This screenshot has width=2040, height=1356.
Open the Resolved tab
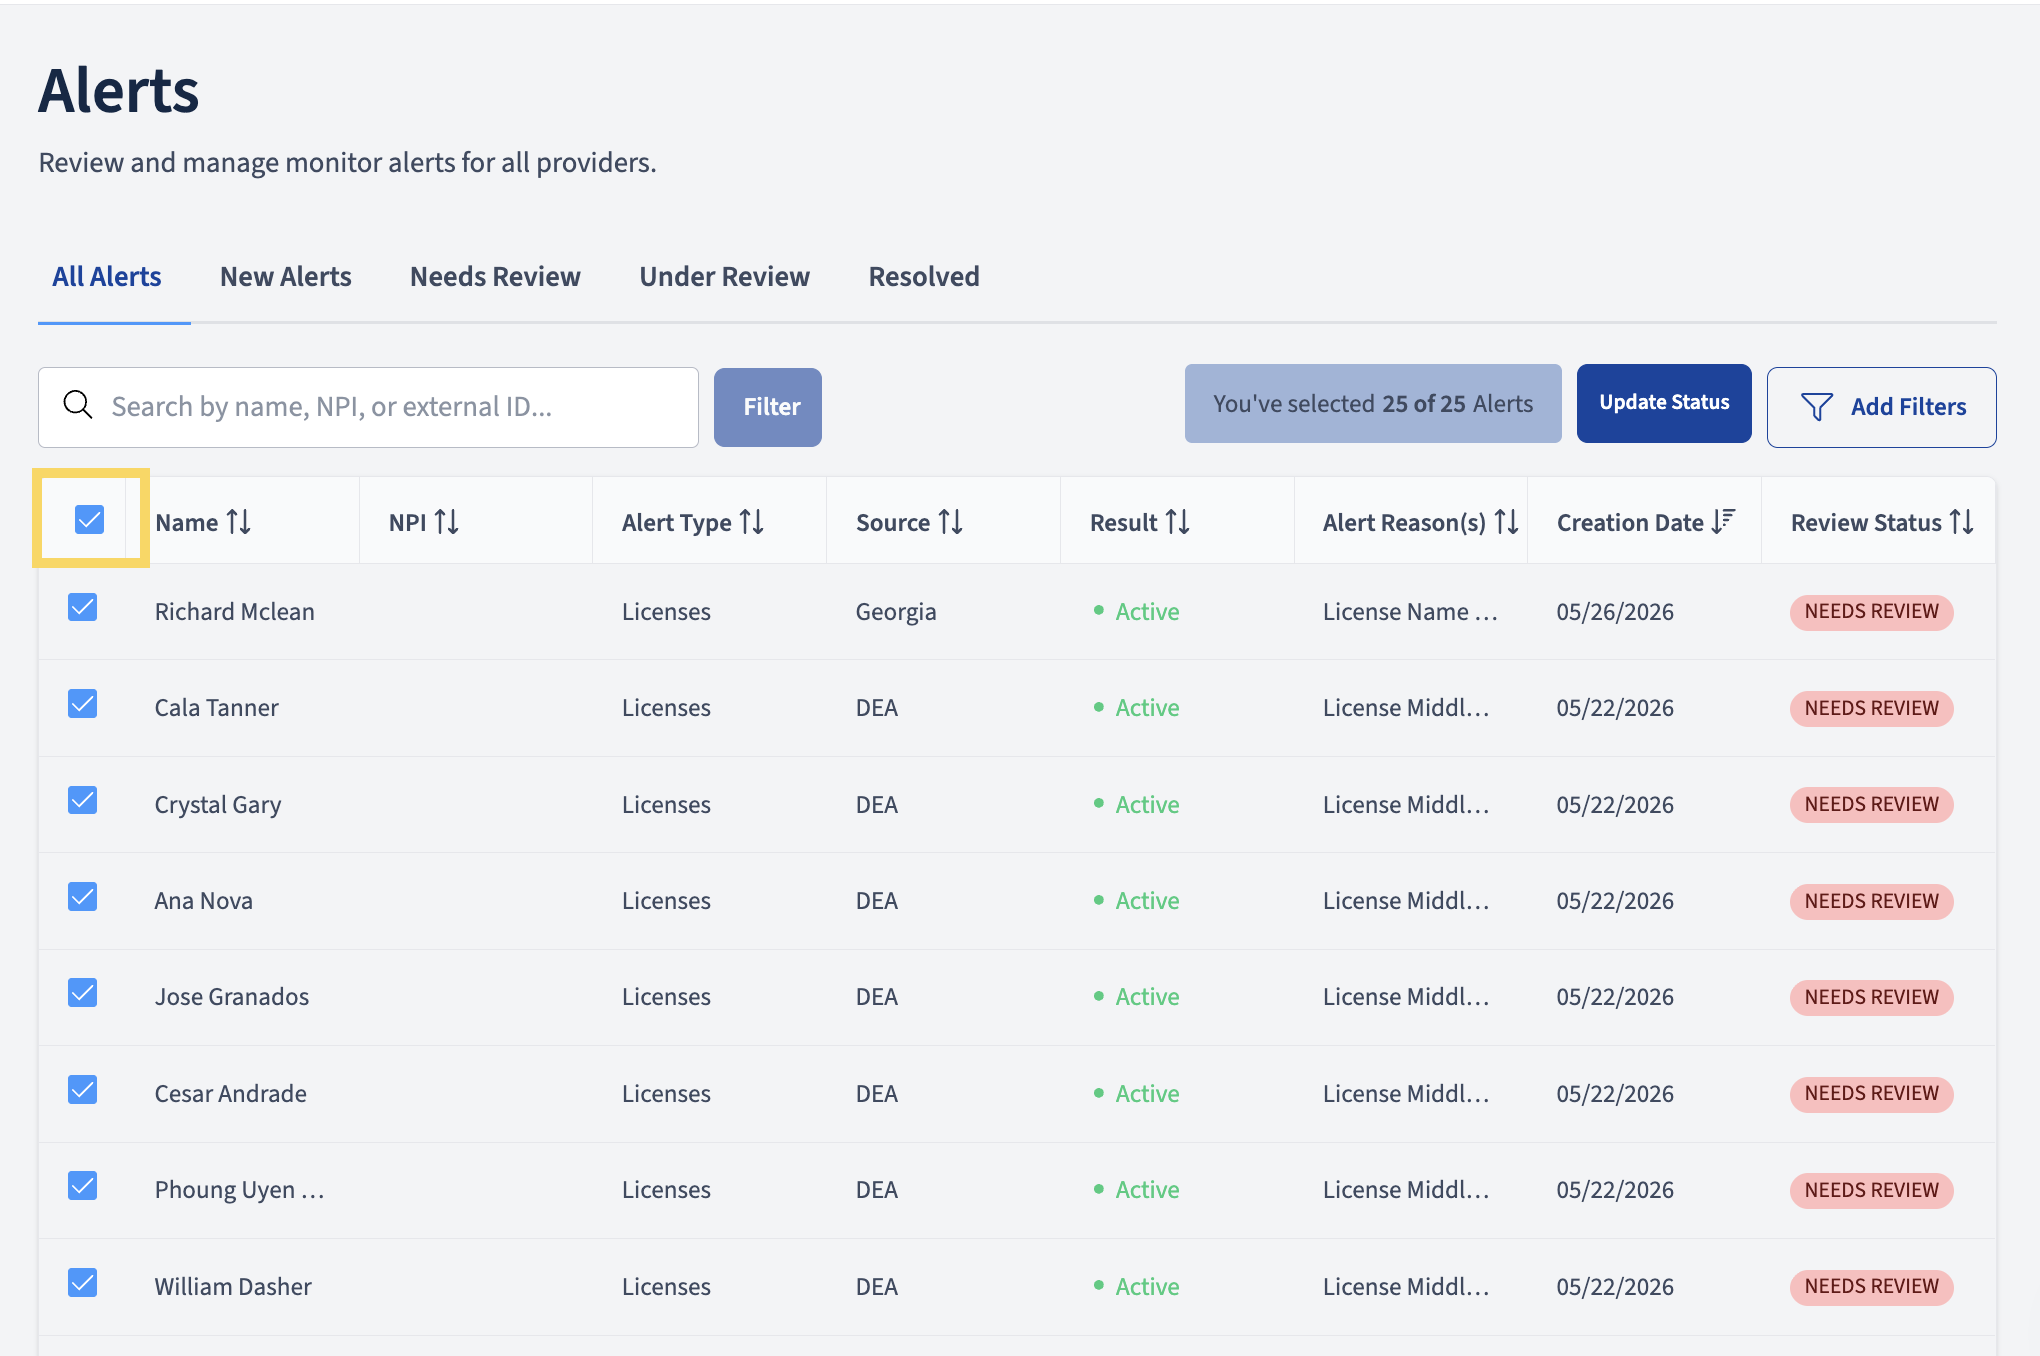tap(924, 277)
